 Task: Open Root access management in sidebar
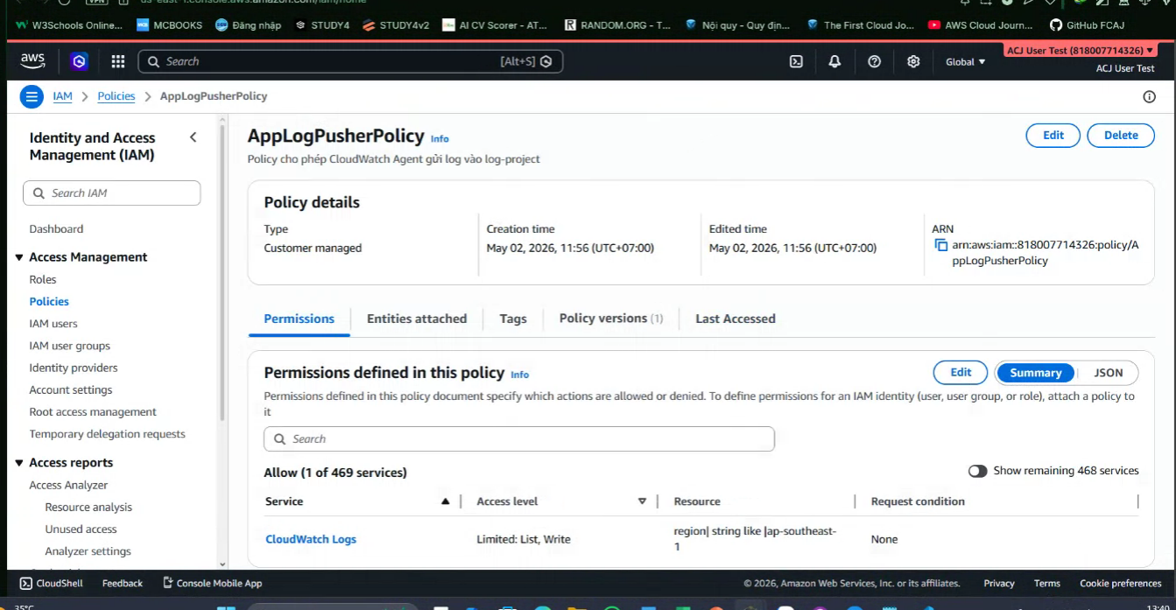point(93,412)
